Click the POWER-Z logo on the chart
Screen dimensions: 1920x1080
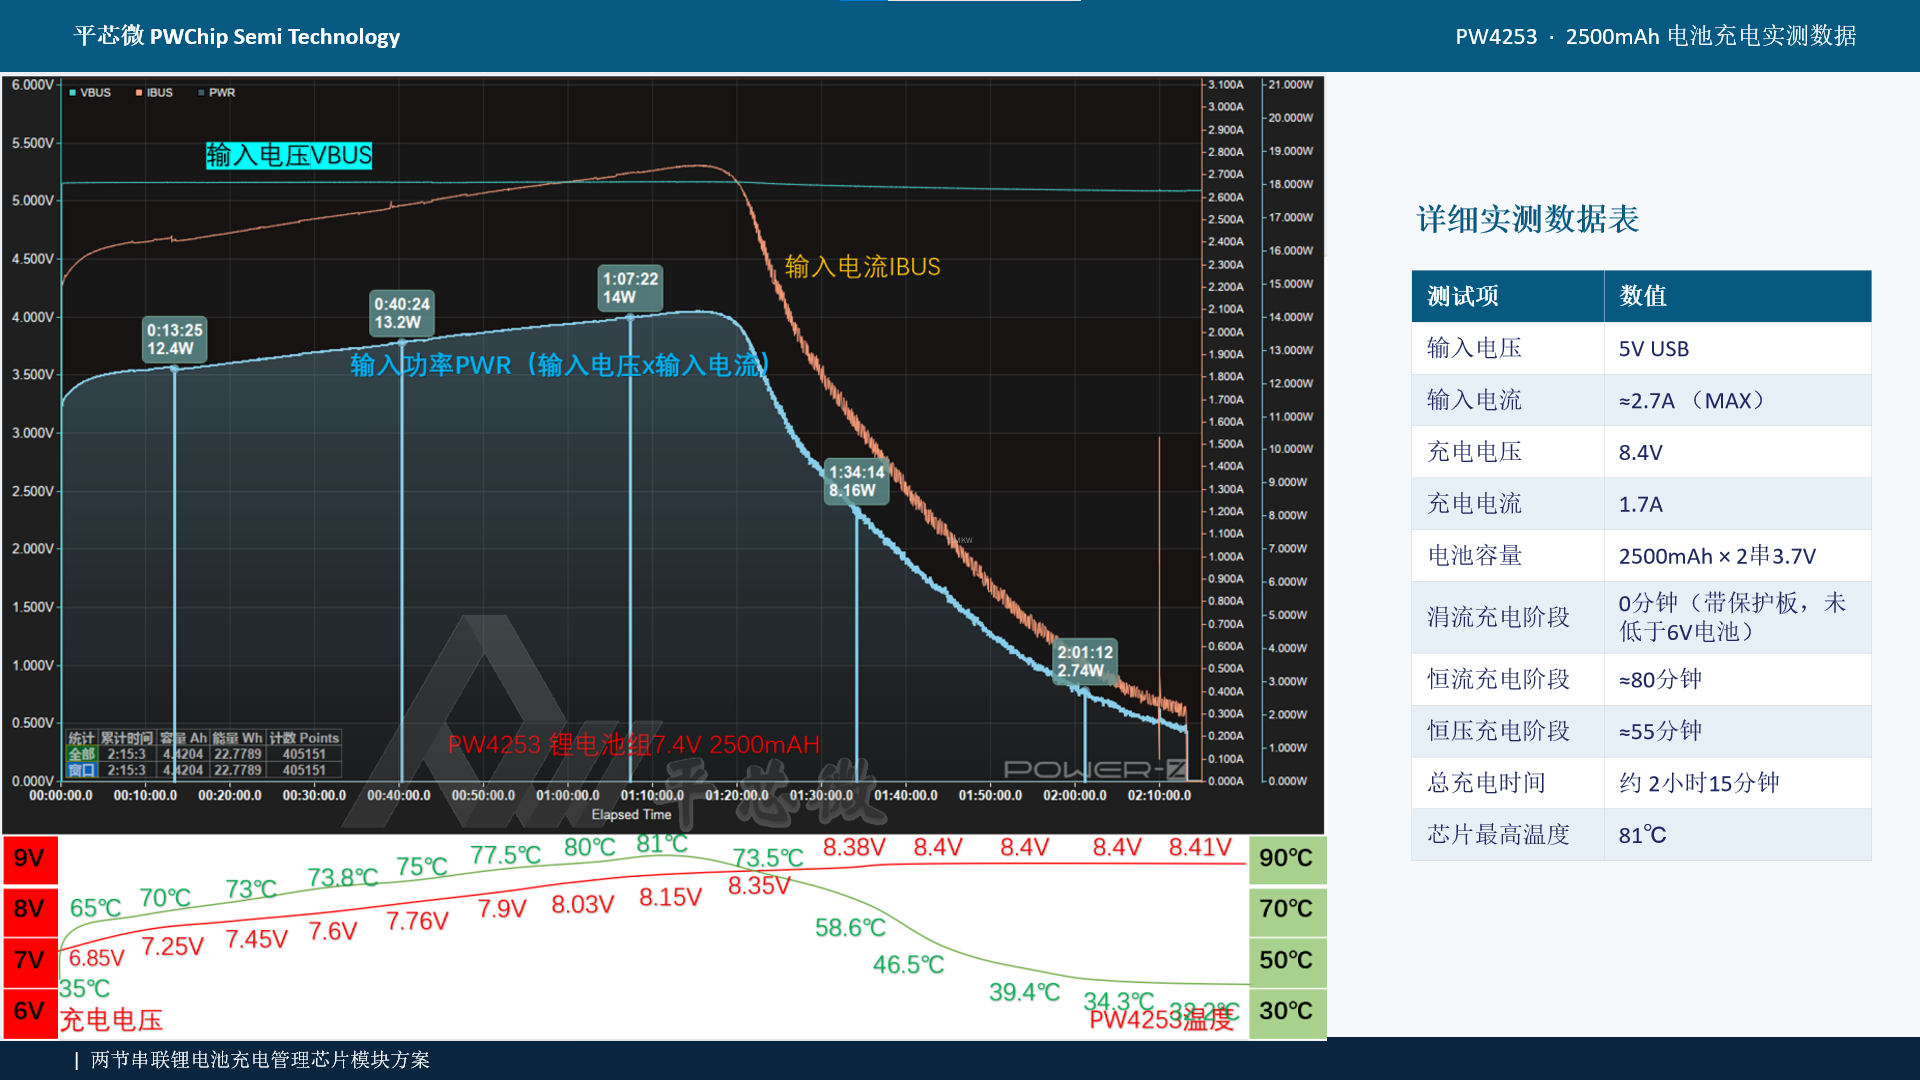pyautogui.click(x=1095, y=769)
